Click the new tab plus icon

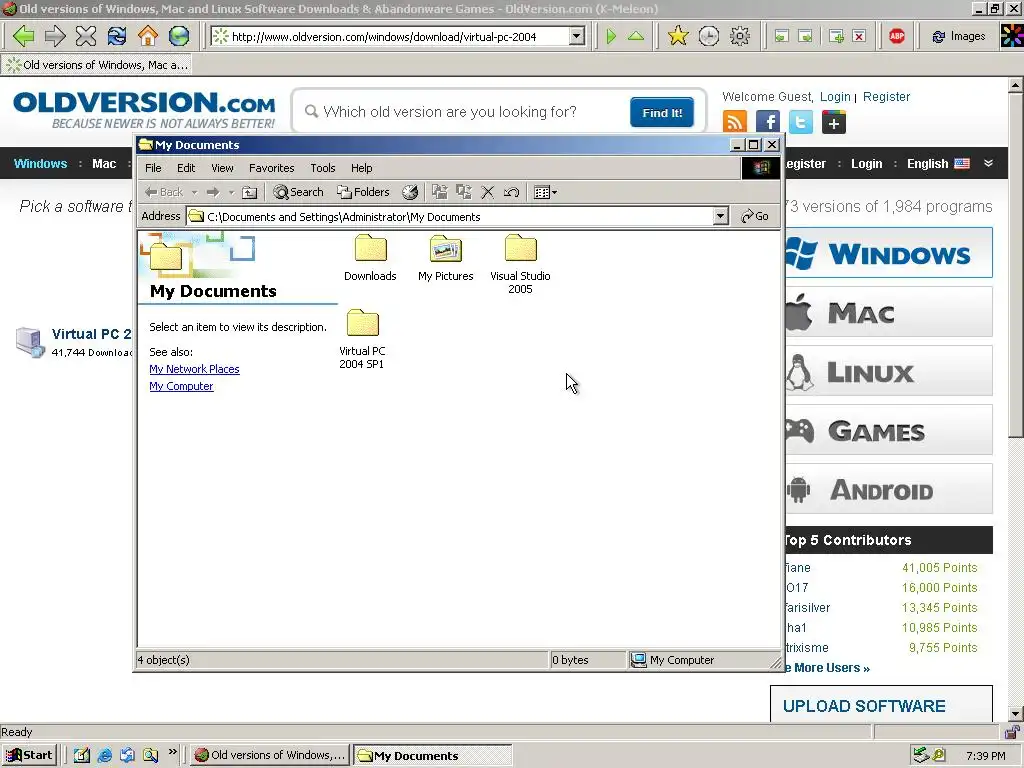(x=836, y=37)
